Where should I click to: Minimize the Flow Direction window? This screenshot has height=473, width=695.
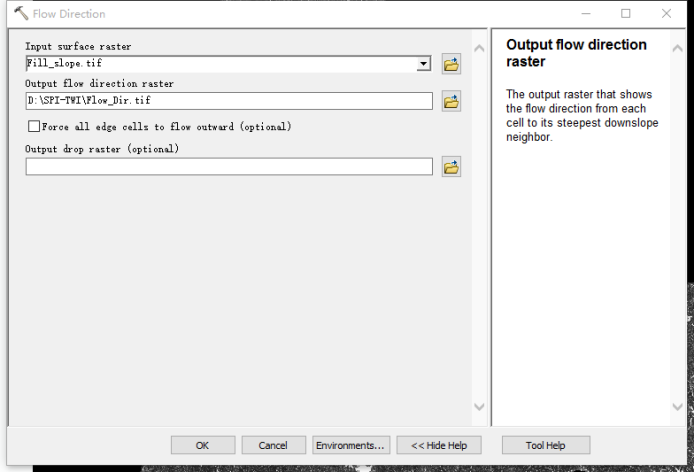coord(586,14)
